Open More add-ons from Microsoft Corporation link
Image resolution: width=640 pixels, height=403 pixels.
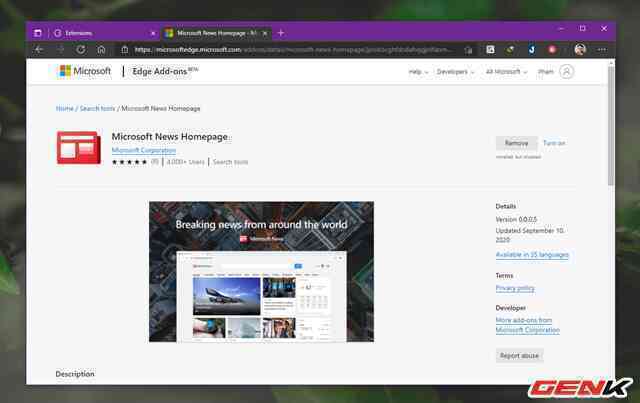tap(527, 325)
